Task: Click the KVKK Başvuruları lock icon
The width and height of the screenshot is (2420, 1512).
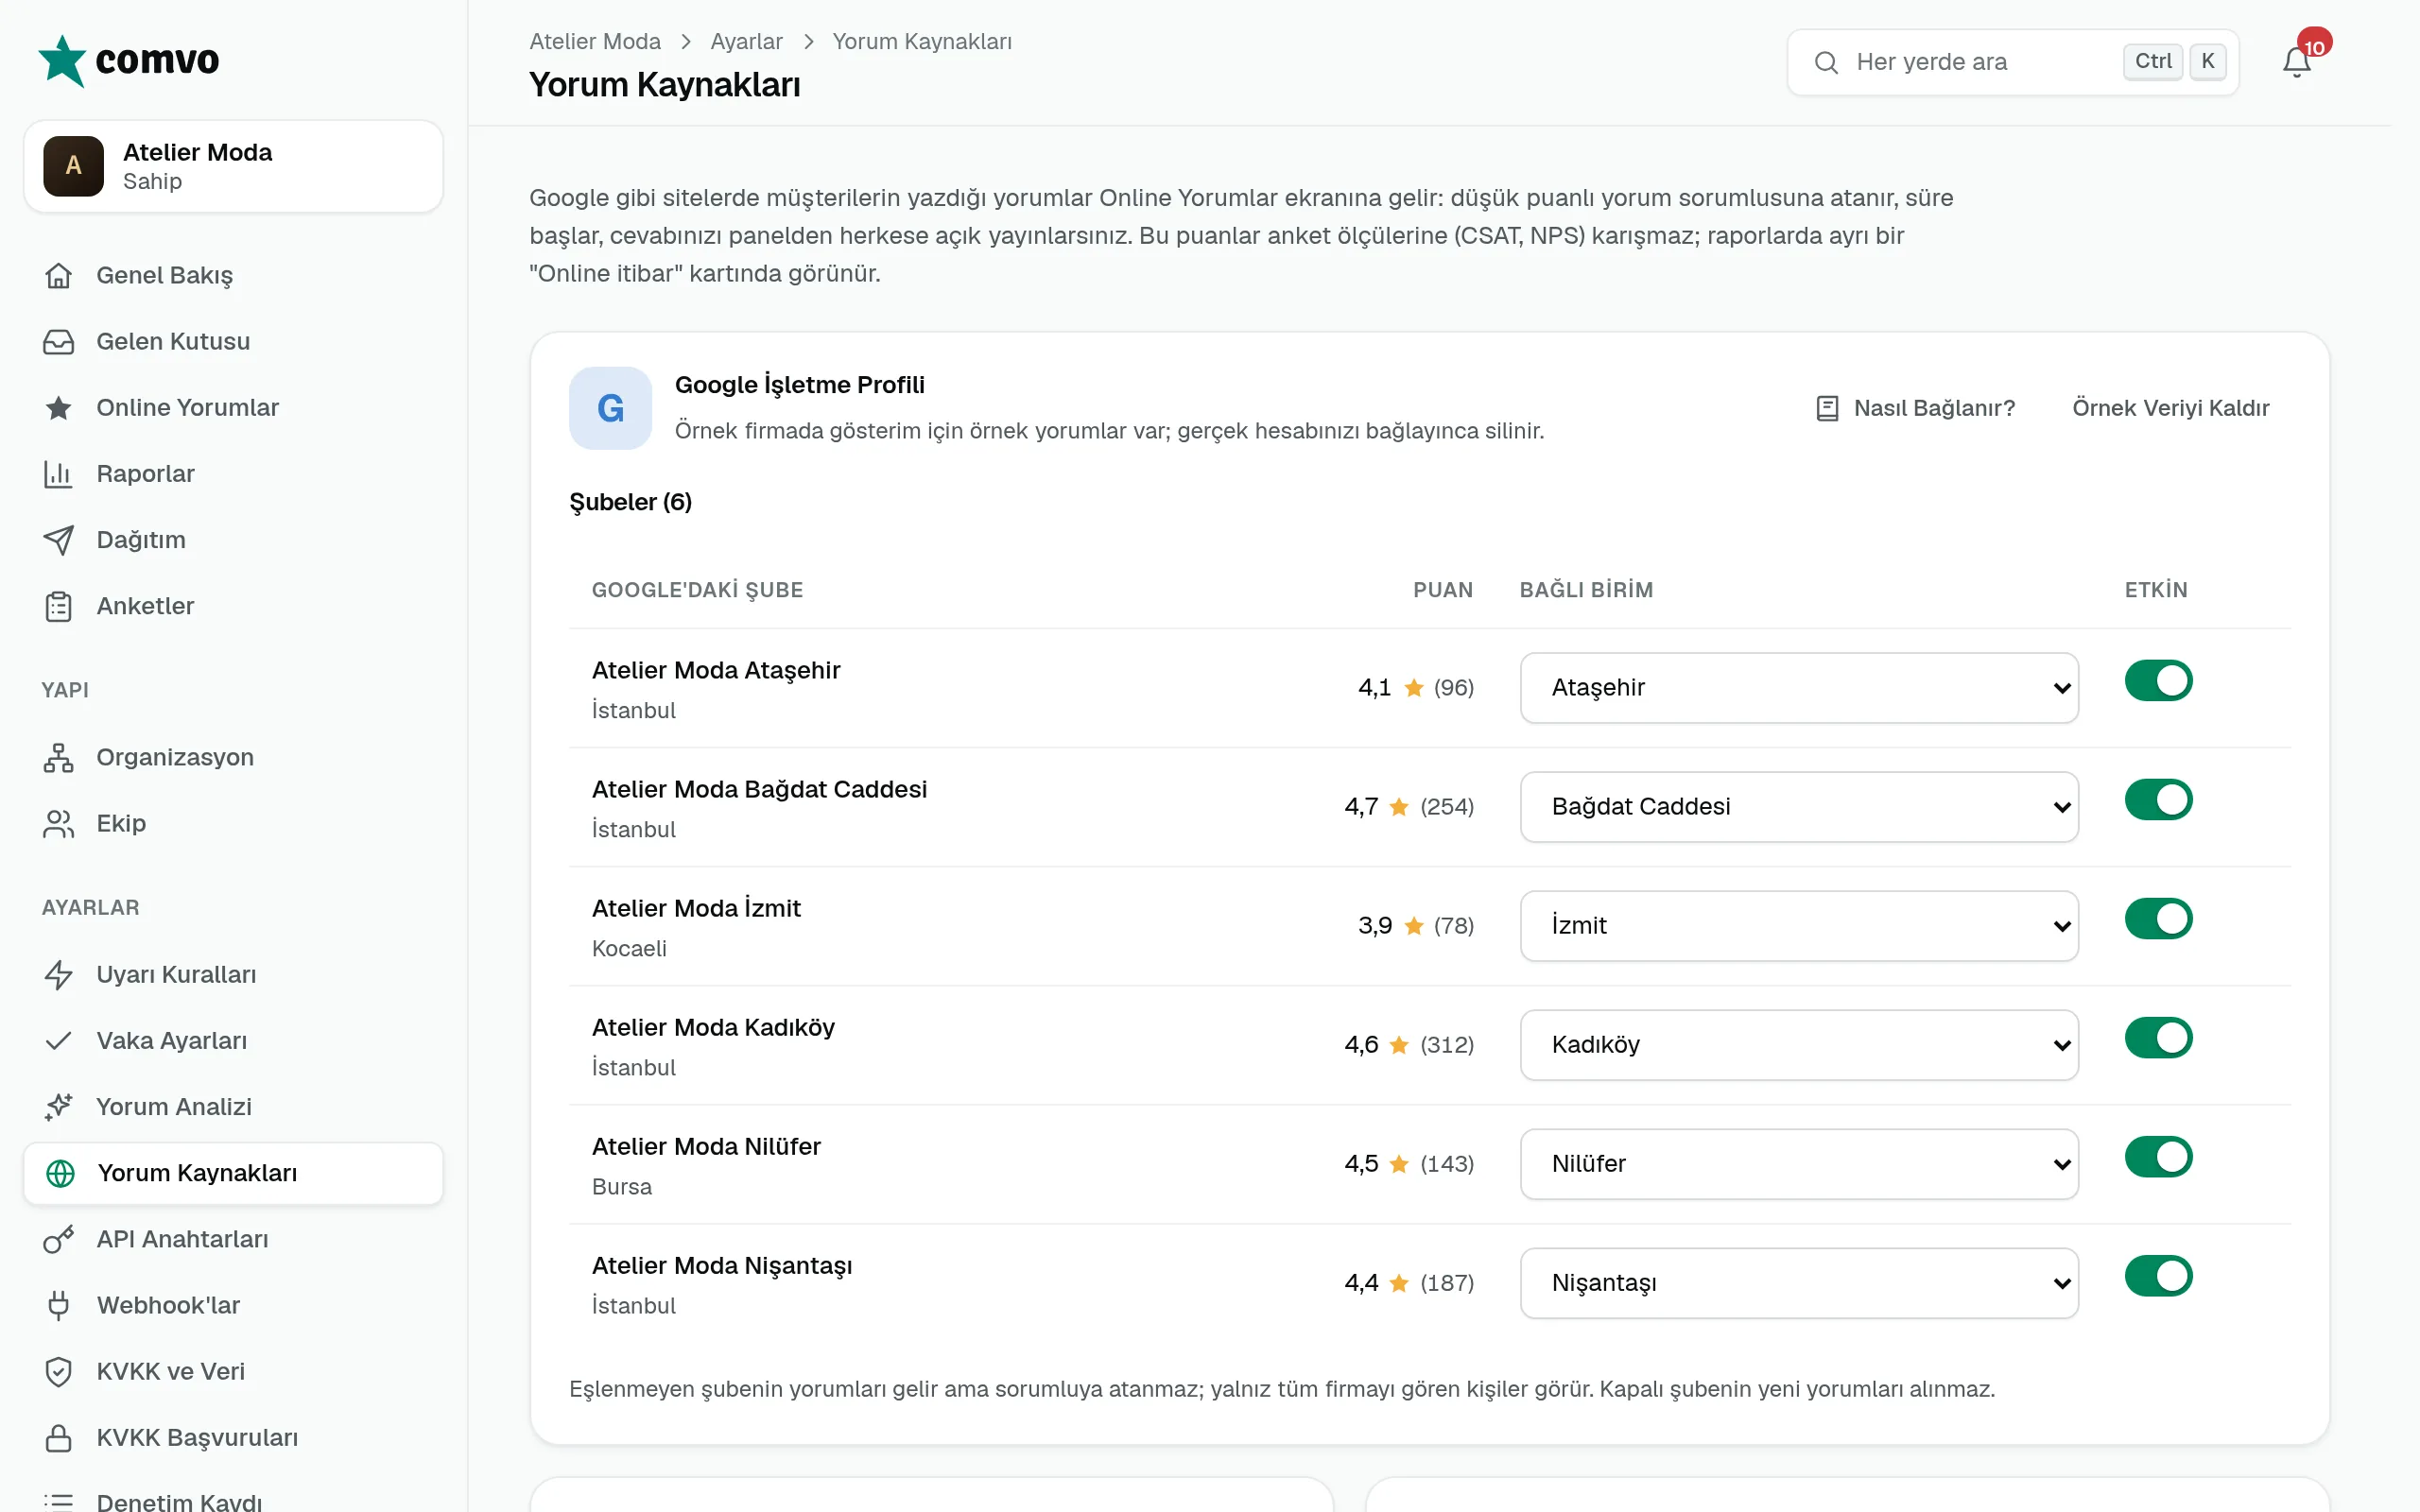Action: (58, 1437)
